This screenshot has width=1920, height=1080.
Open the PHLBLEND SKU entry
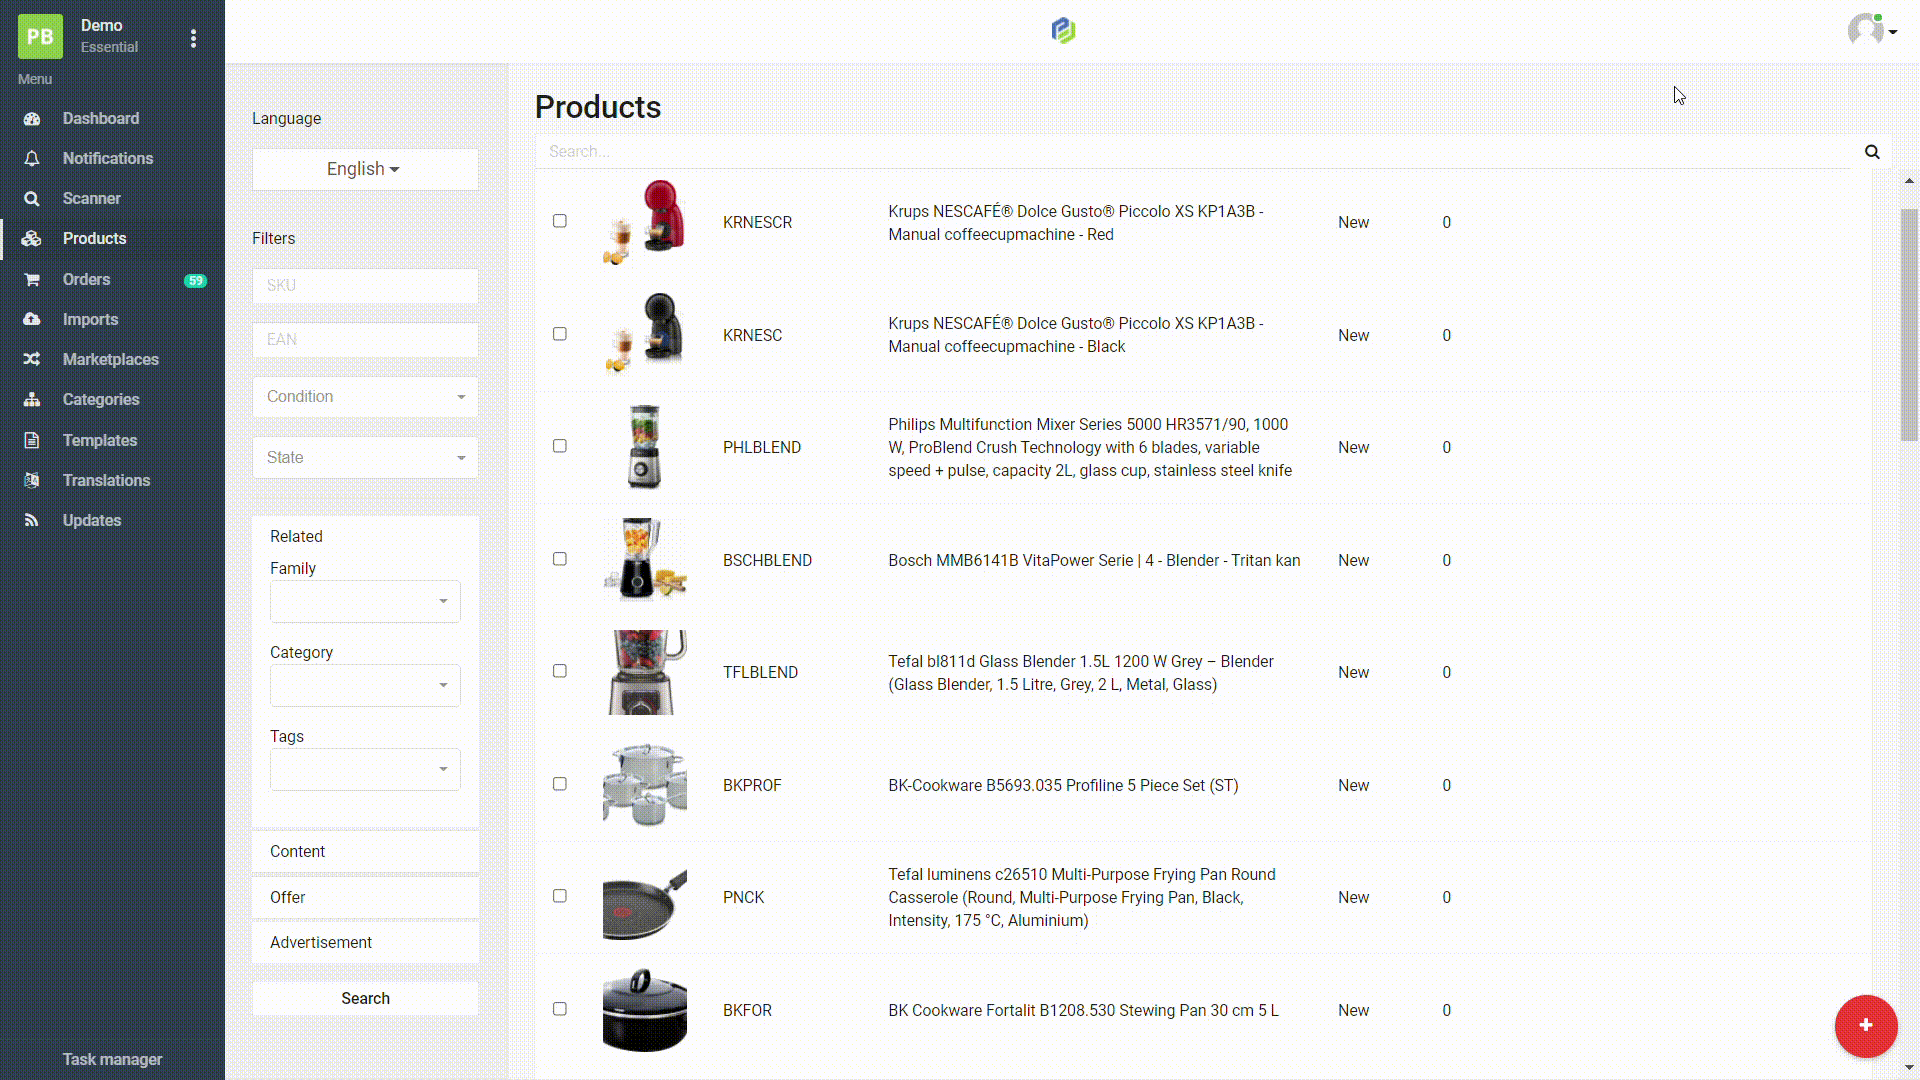(x=762, y=448)
